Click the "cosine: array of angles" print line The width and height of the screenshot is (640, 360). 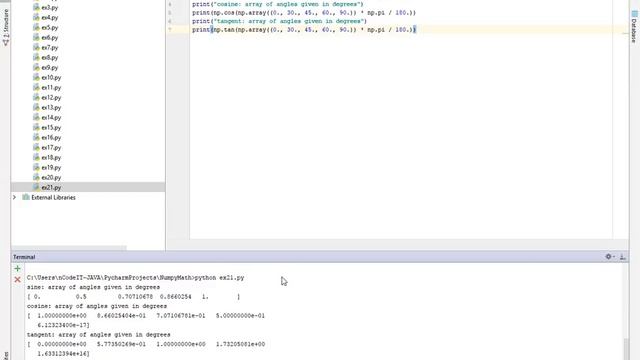coord(278,4)
